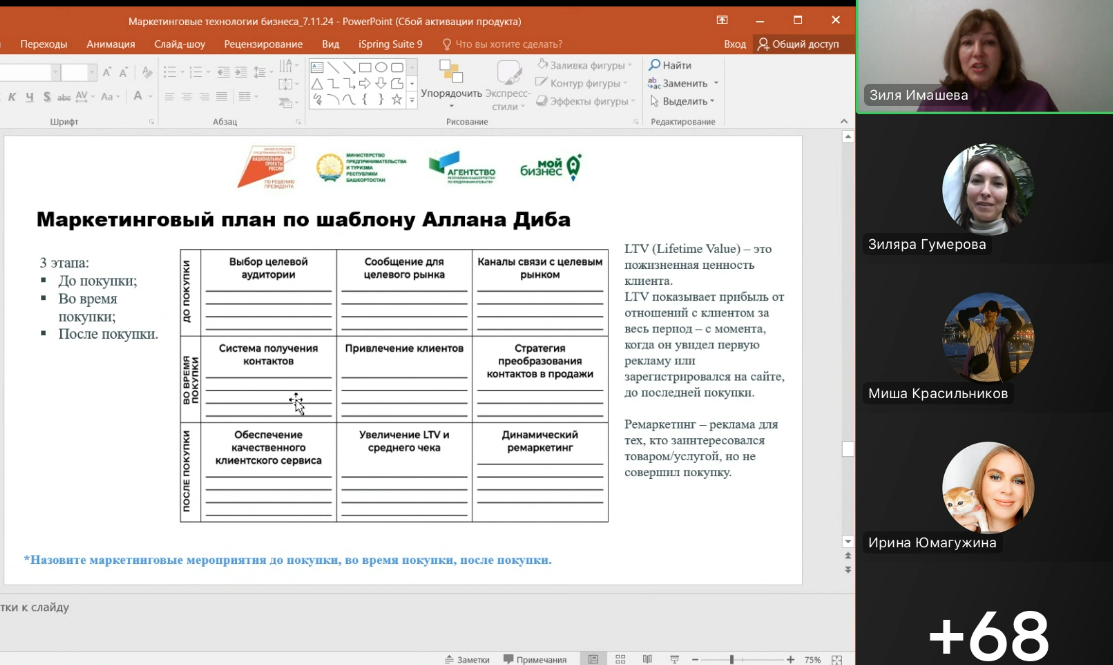Image resolution: width=1113 pixels, height=665 pixels.
Task: Clear all text formatting
Action: coord(147,72)
